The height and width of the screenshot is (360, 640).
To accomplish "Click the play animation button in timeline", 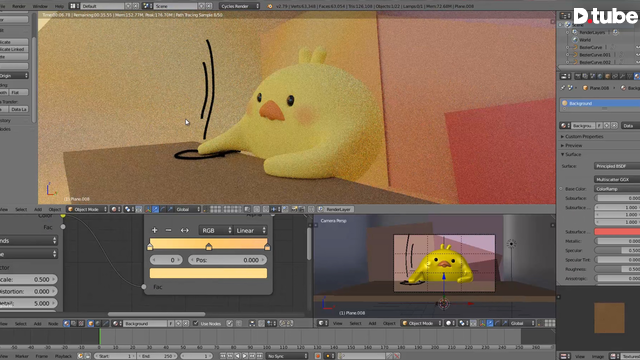I will click(245, 356).
